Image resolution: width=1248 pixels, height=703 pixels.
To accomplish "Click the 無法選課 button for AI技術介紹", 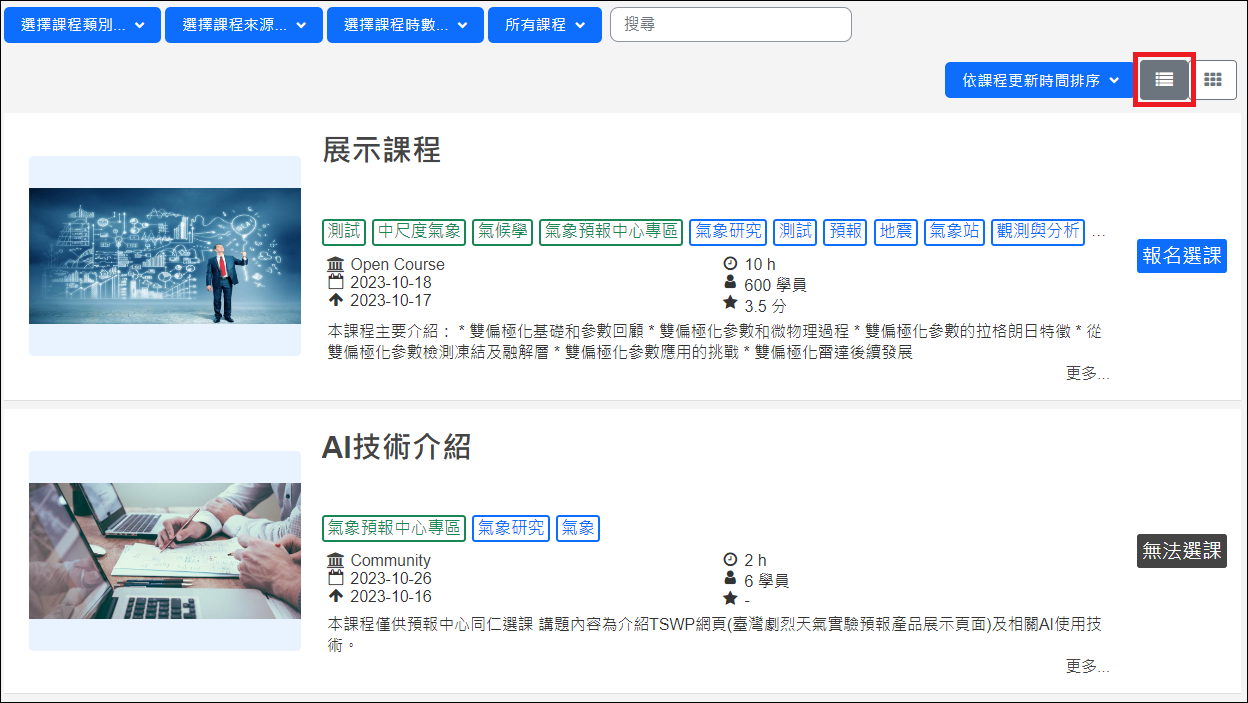I will [1182, 551].
